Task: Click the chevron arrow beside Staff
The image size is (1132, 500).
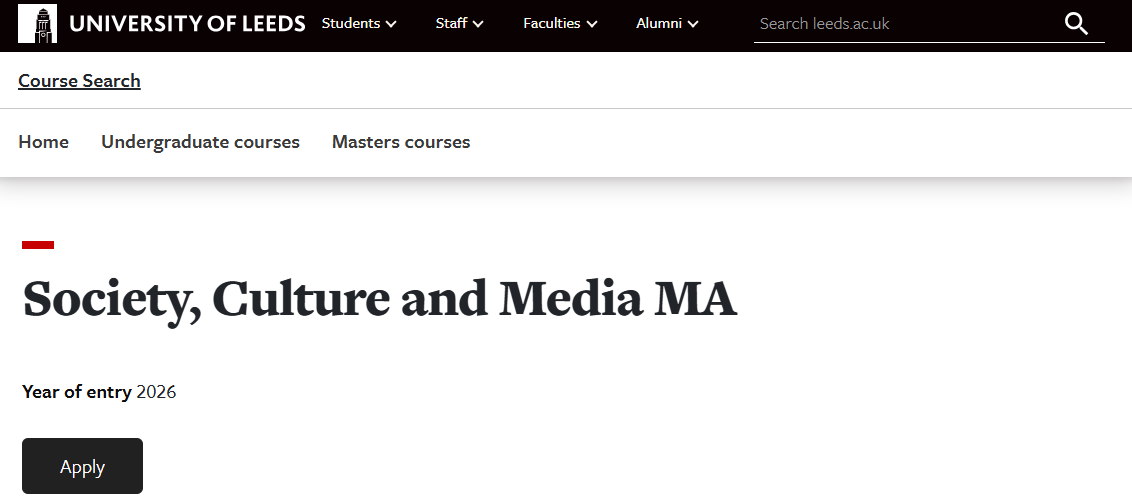Action: tap(478, 24)
